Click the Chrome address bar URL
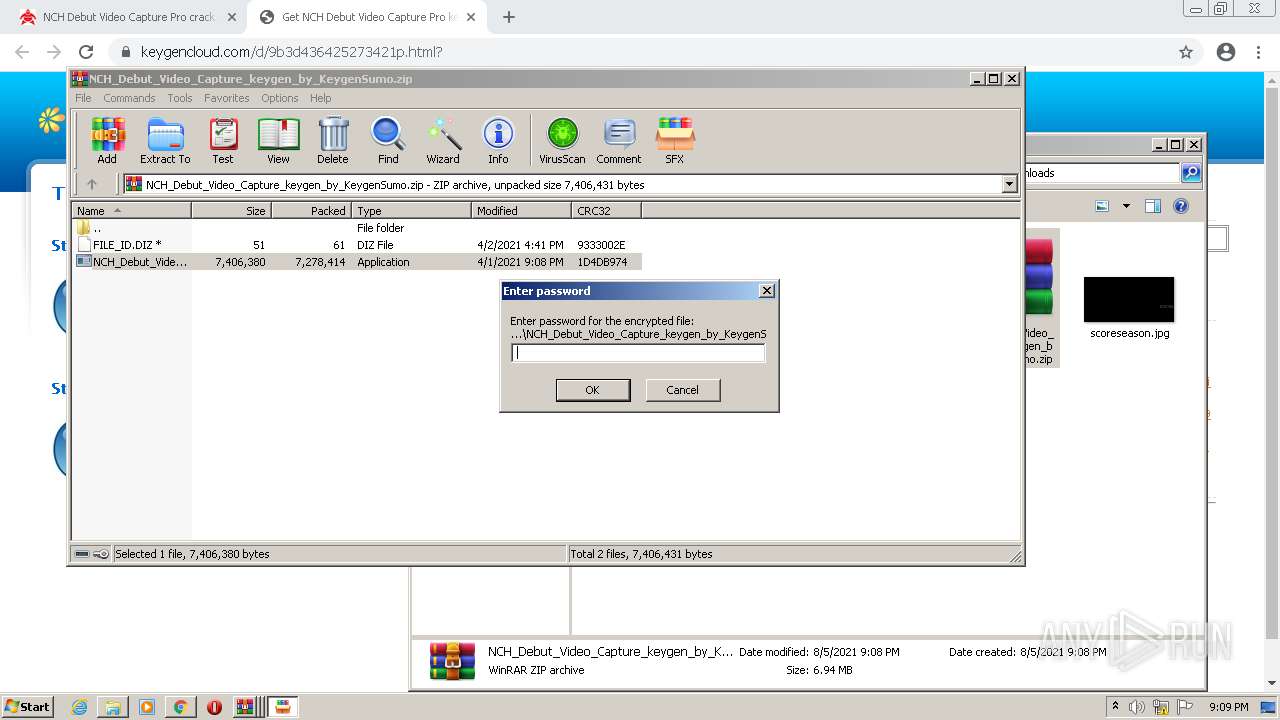 [x=291, y=52]
